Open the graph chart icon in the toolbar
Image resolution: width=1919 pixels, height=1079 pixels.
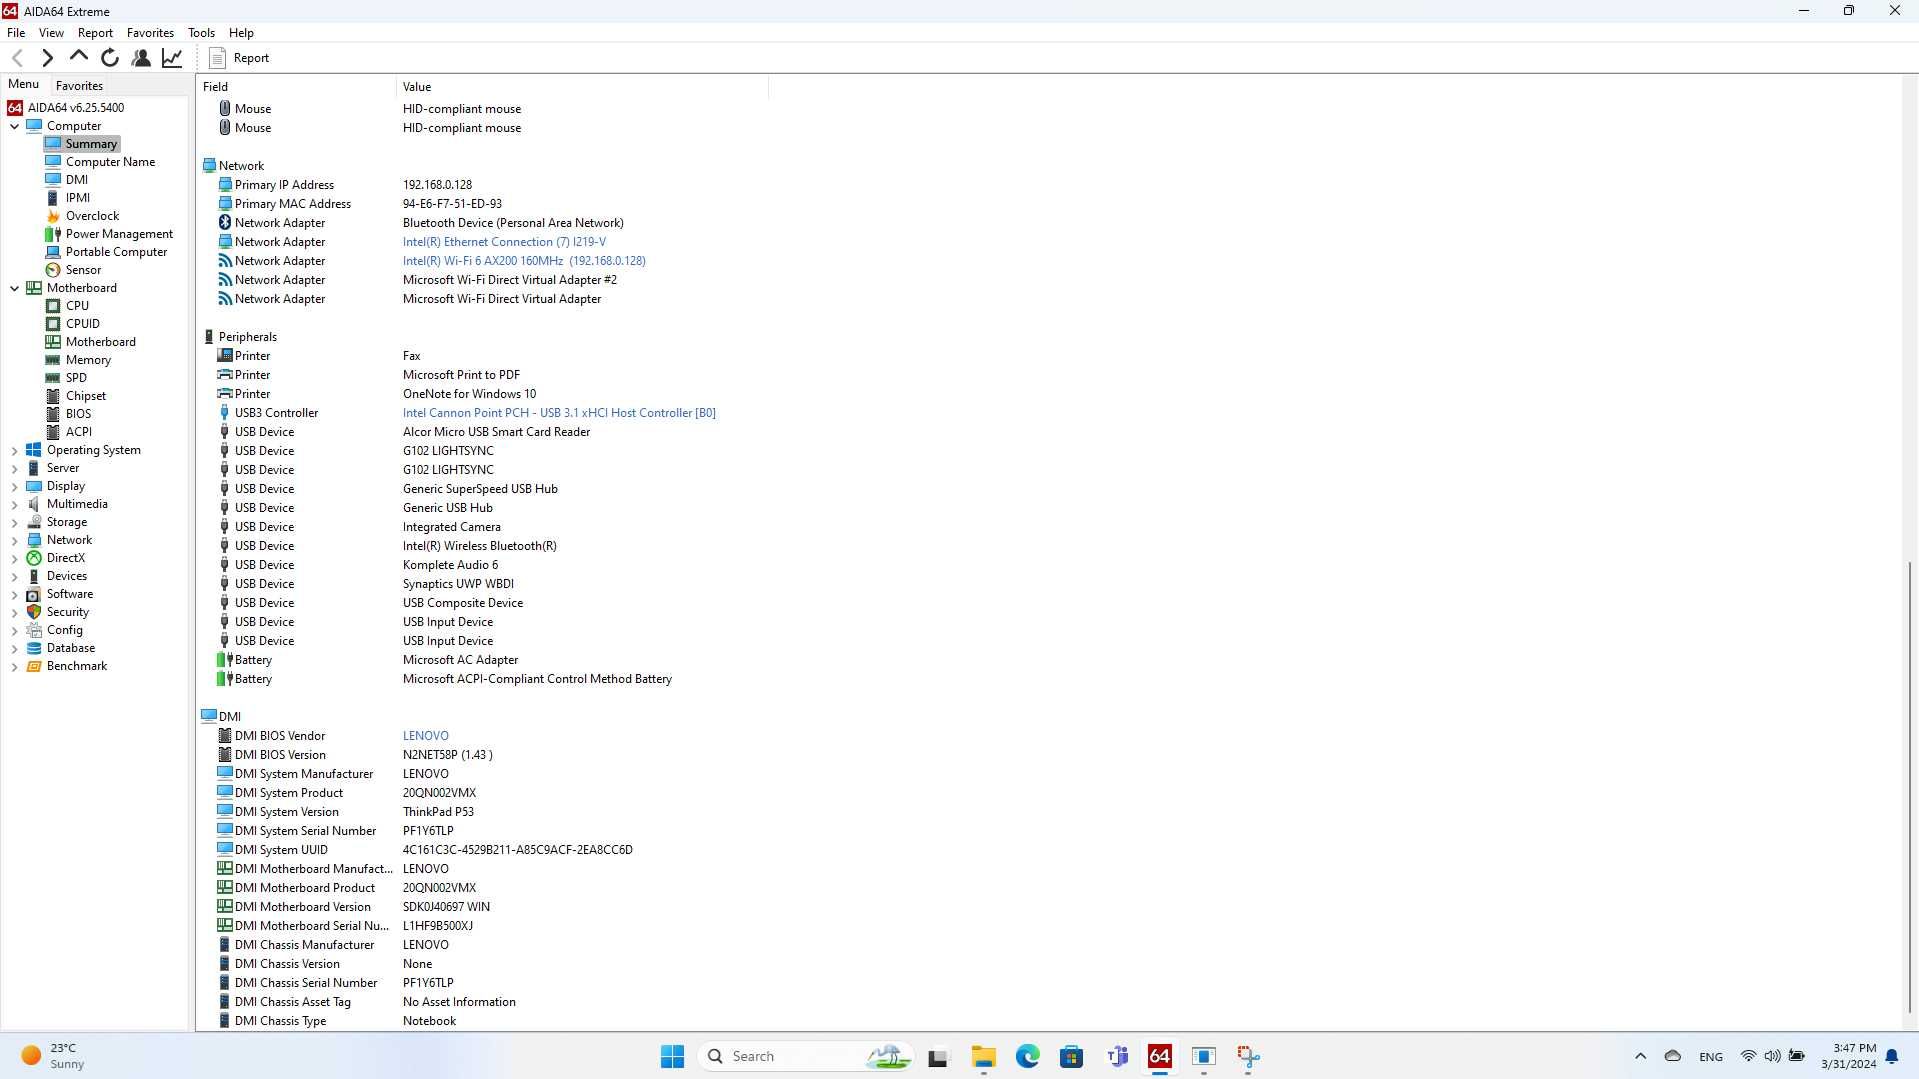[172, 58]
